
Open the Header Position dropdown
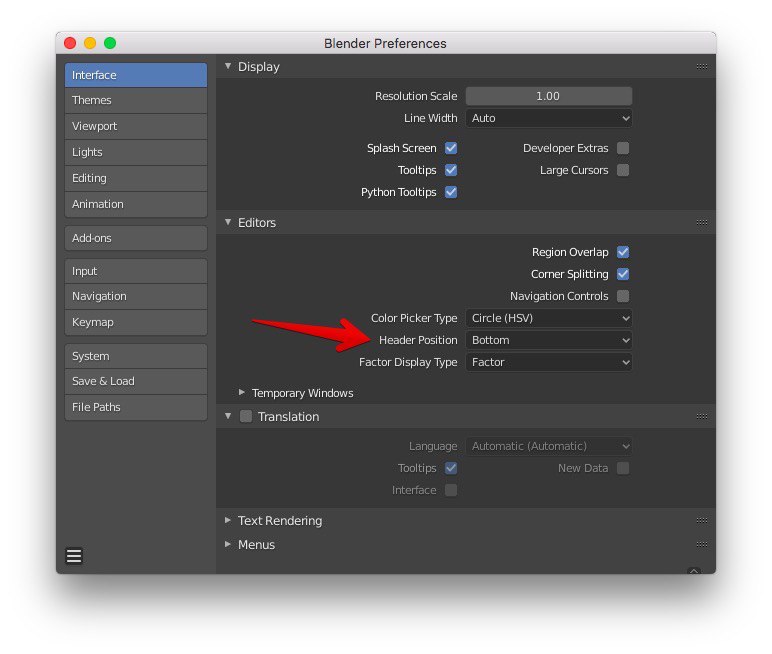point(548,340)
